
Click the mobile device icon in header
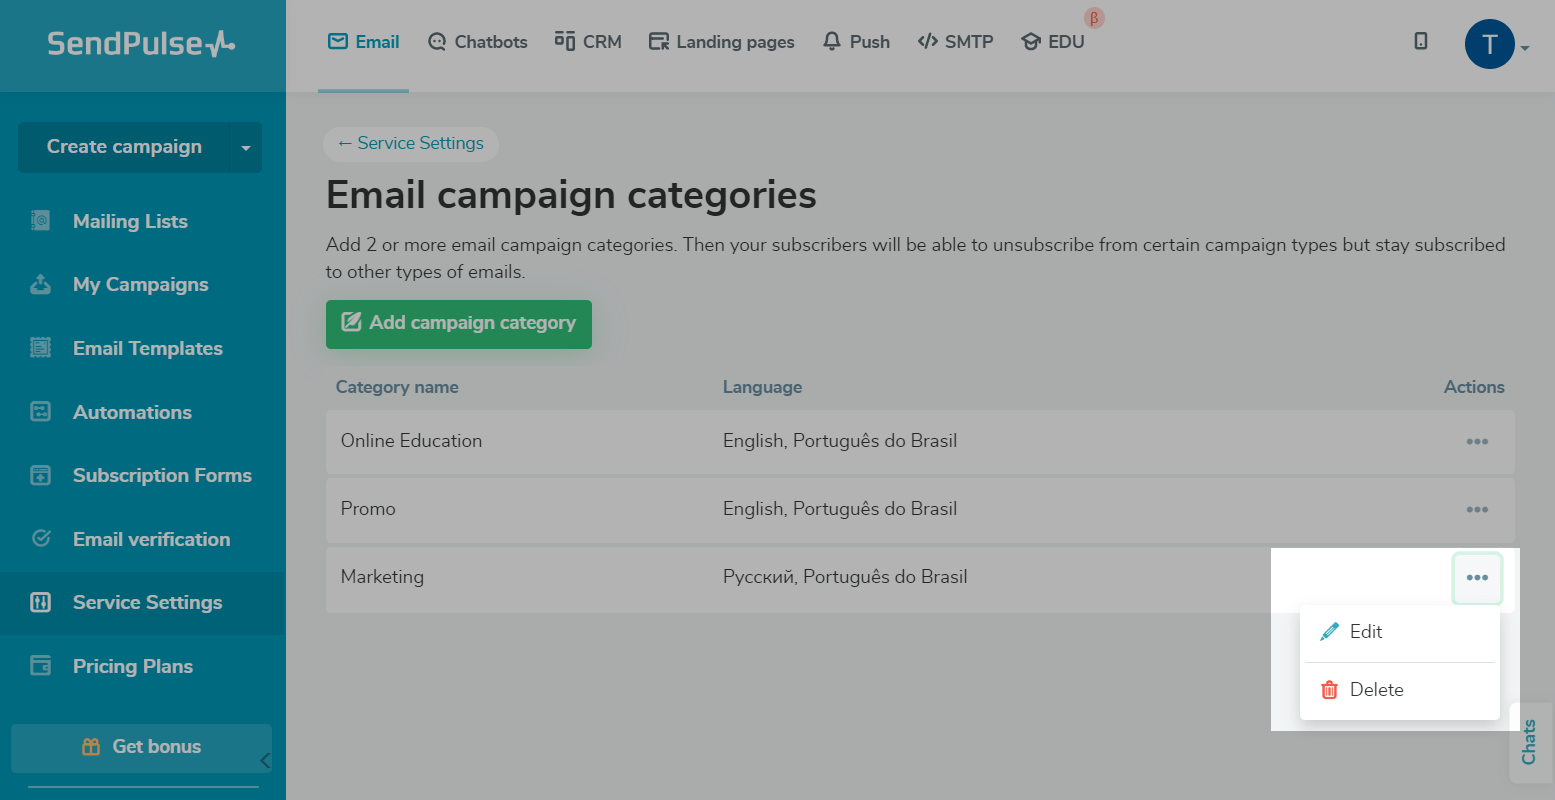[x=1420, y=41]
